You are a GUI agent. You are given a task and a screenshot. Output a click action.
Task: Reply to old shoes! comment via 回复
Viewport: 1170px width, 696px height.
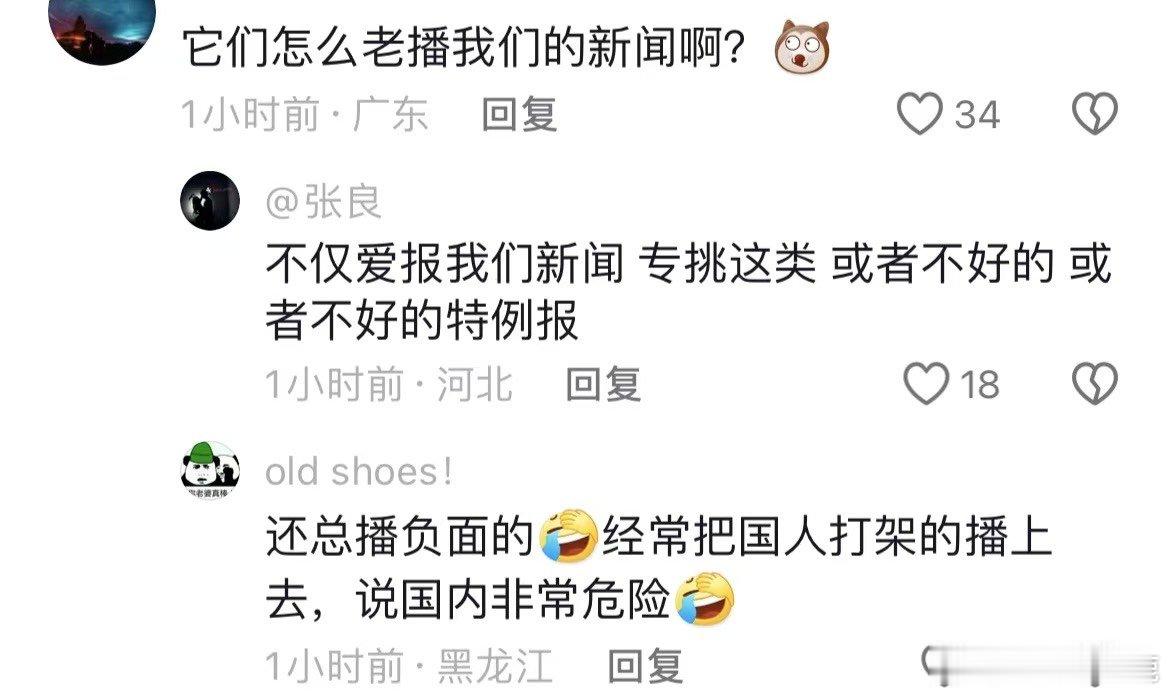pos(645,665)
